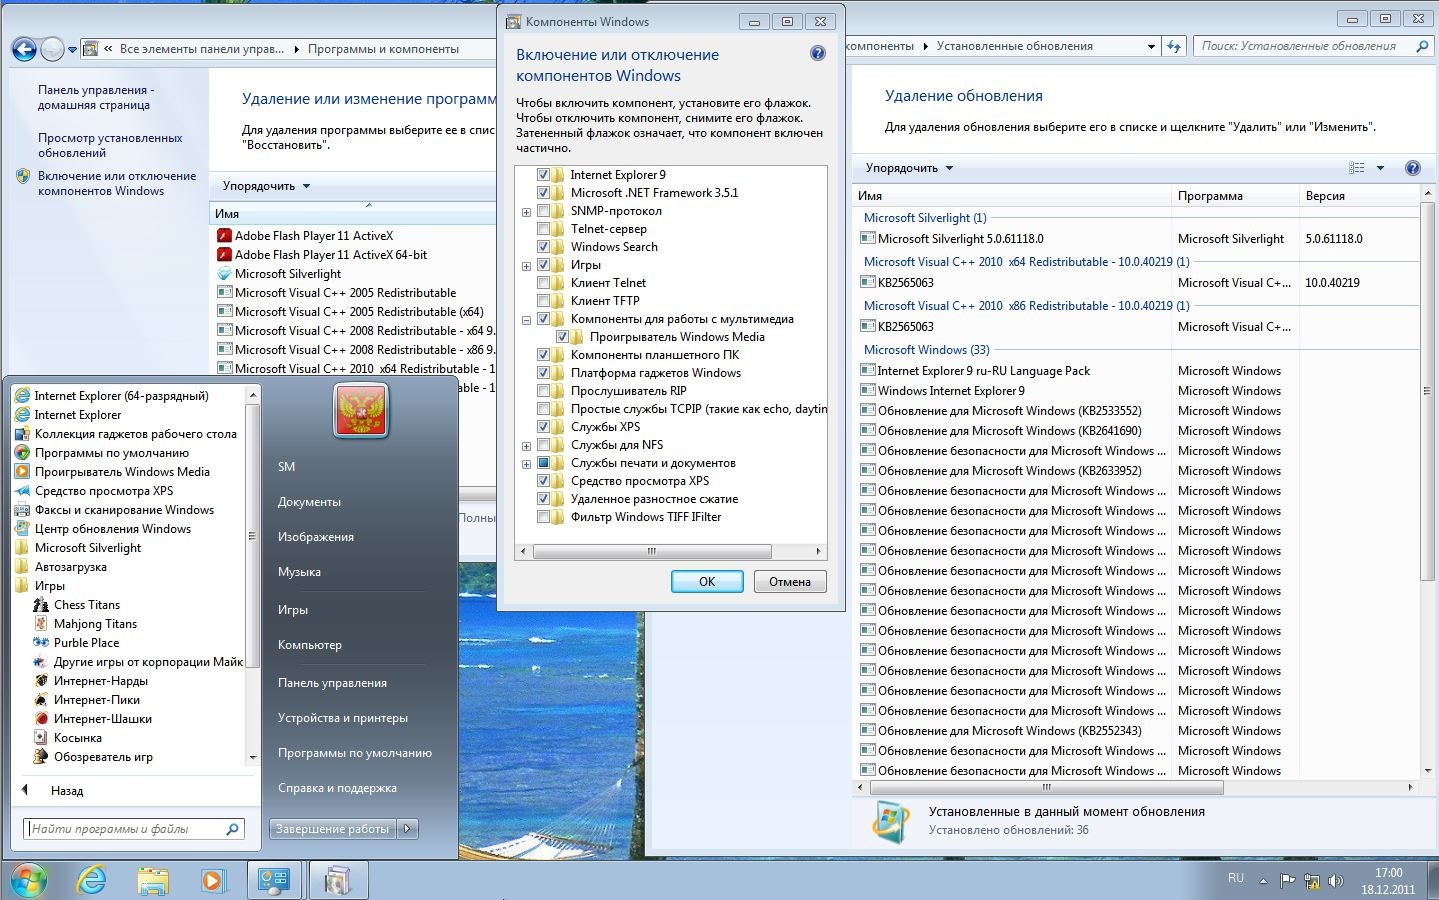This screenshot has width=1439, height=900.
Task: Expand the Игры component tree node
Action: point(526,266)
